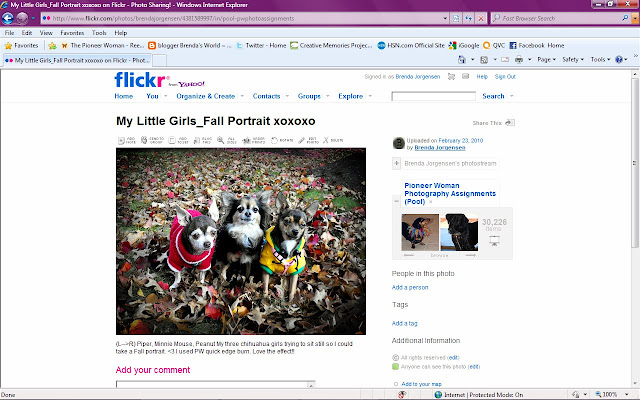Open the zoom level 100% dropdown
Viewport: 640px width, 400px height.
click(627, 394)
